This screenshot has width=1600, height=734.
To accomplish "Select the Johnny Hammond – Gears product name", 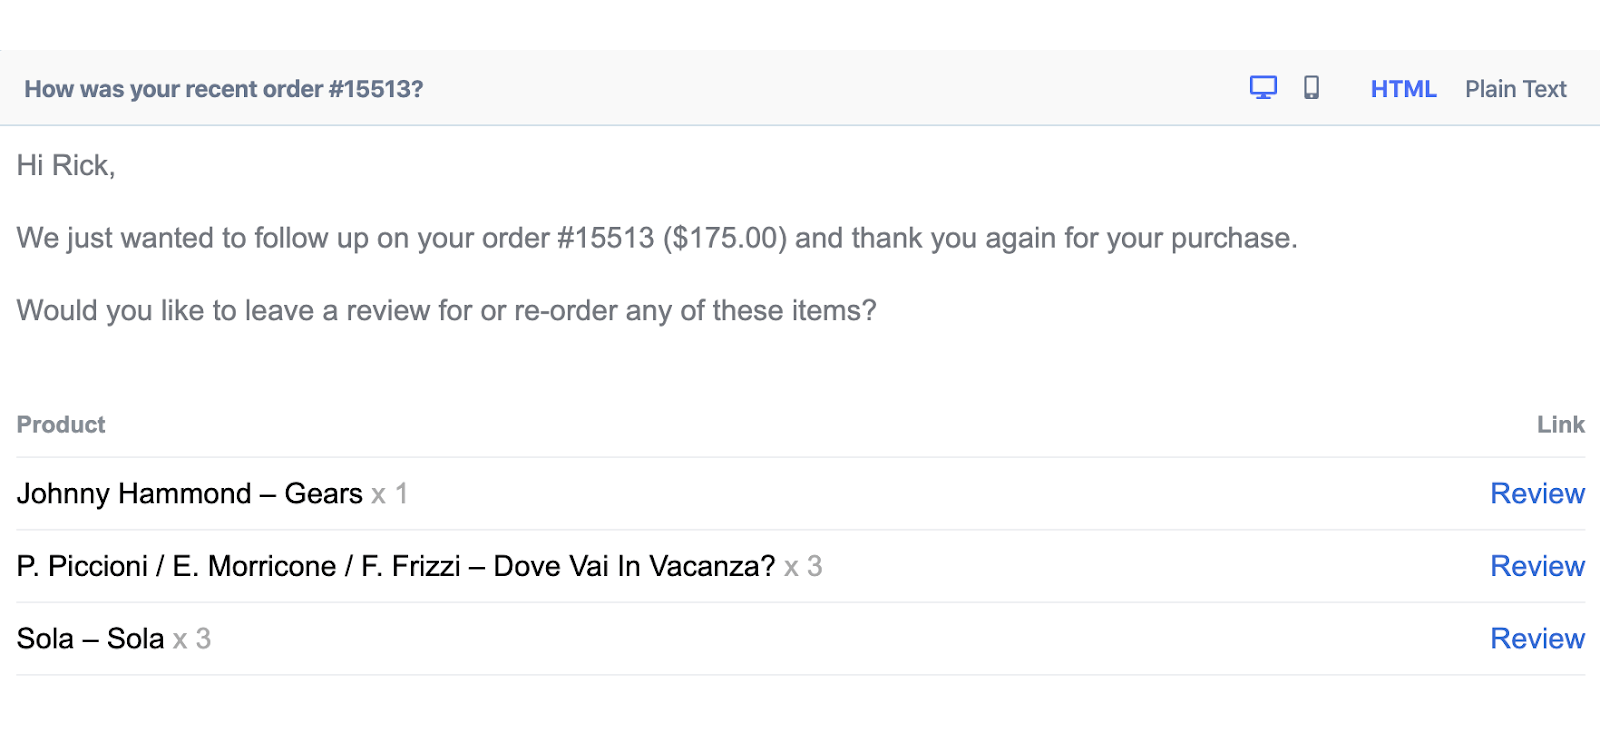I will click(x=190, y=493).
